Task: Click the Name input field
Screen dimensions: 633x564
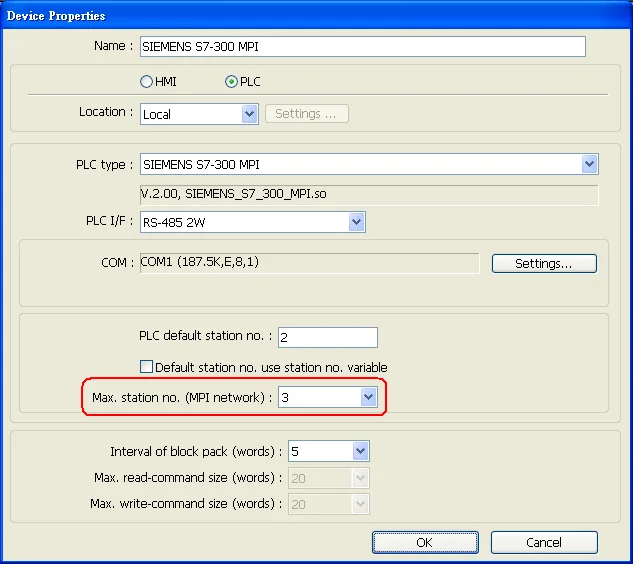Action: [363, 46]
